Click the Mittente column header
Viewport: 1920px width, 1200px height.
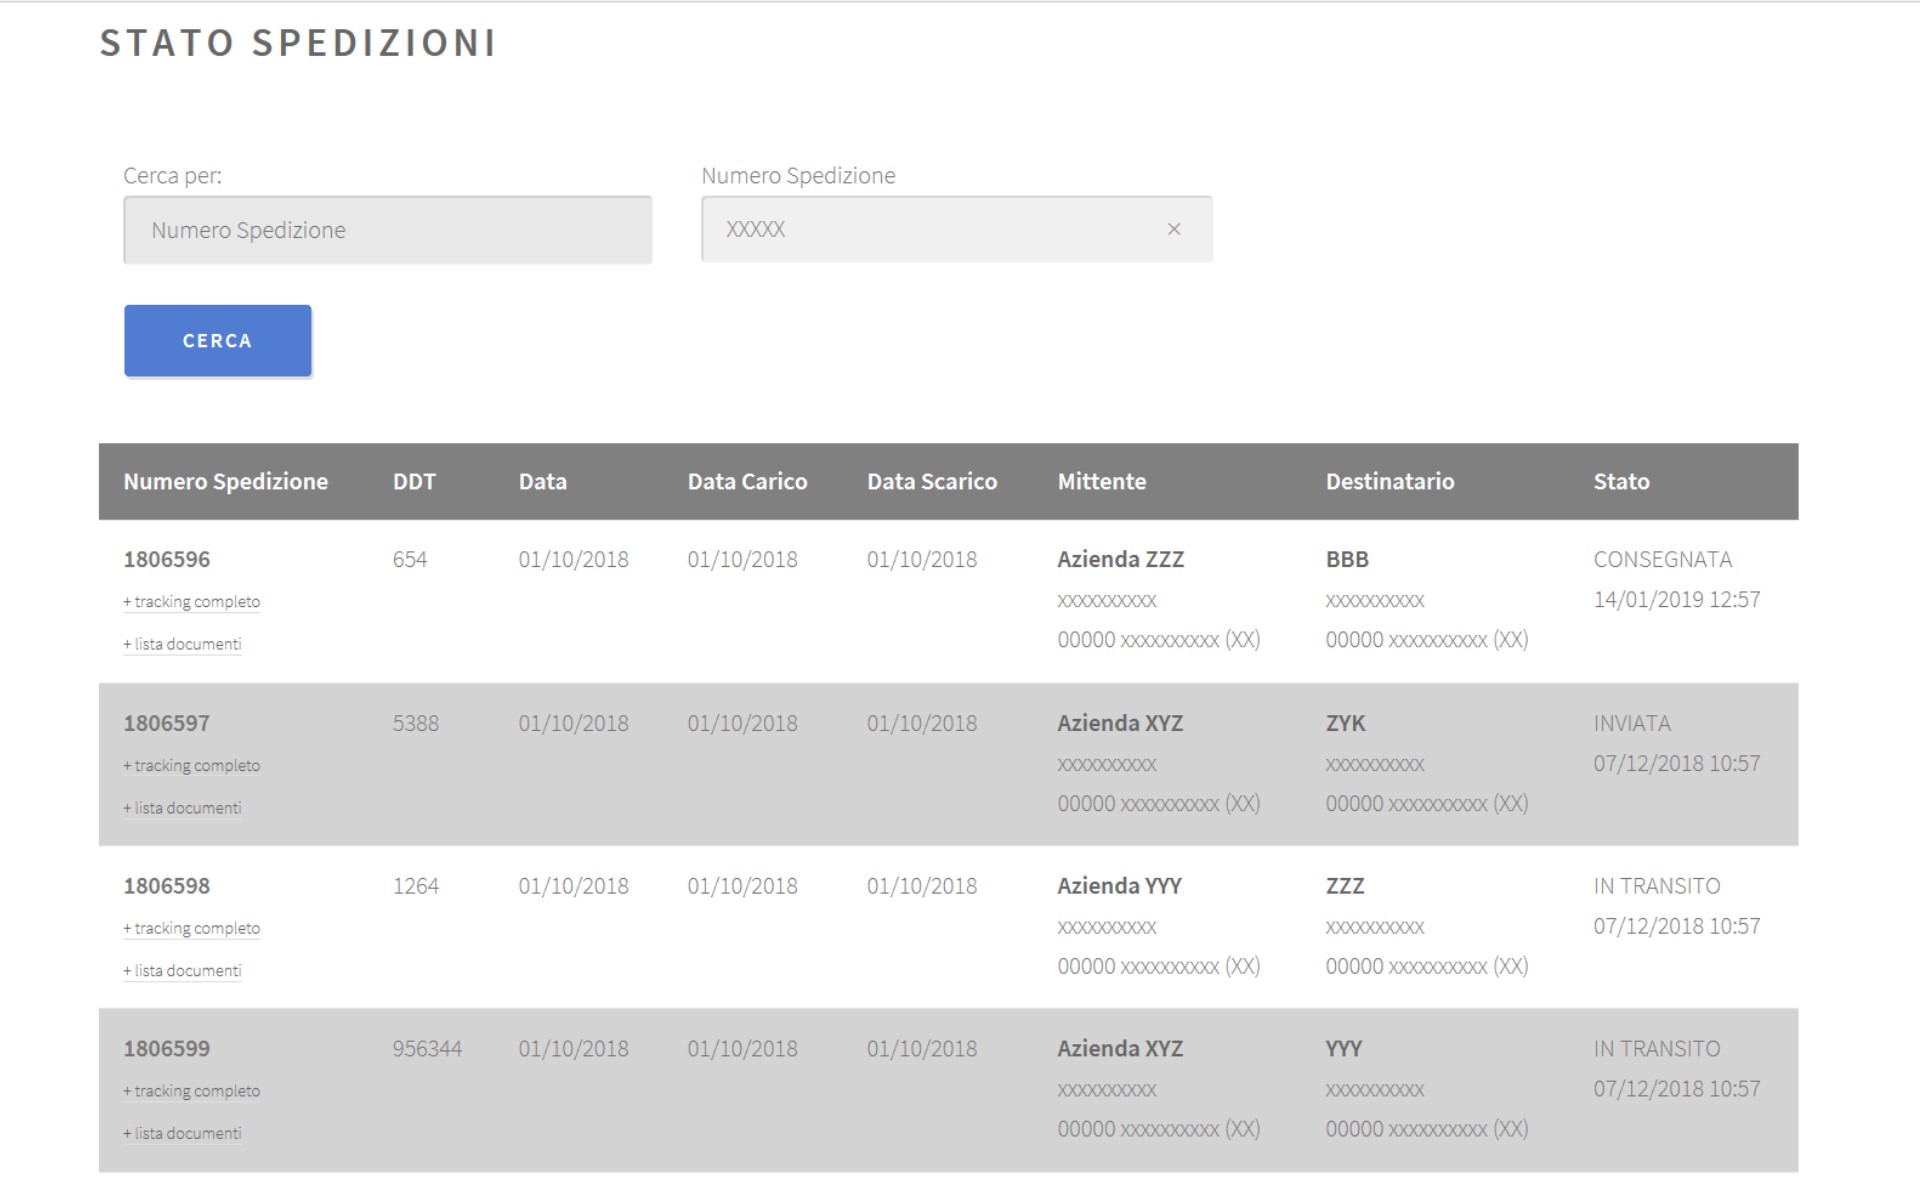(1102, 482)
